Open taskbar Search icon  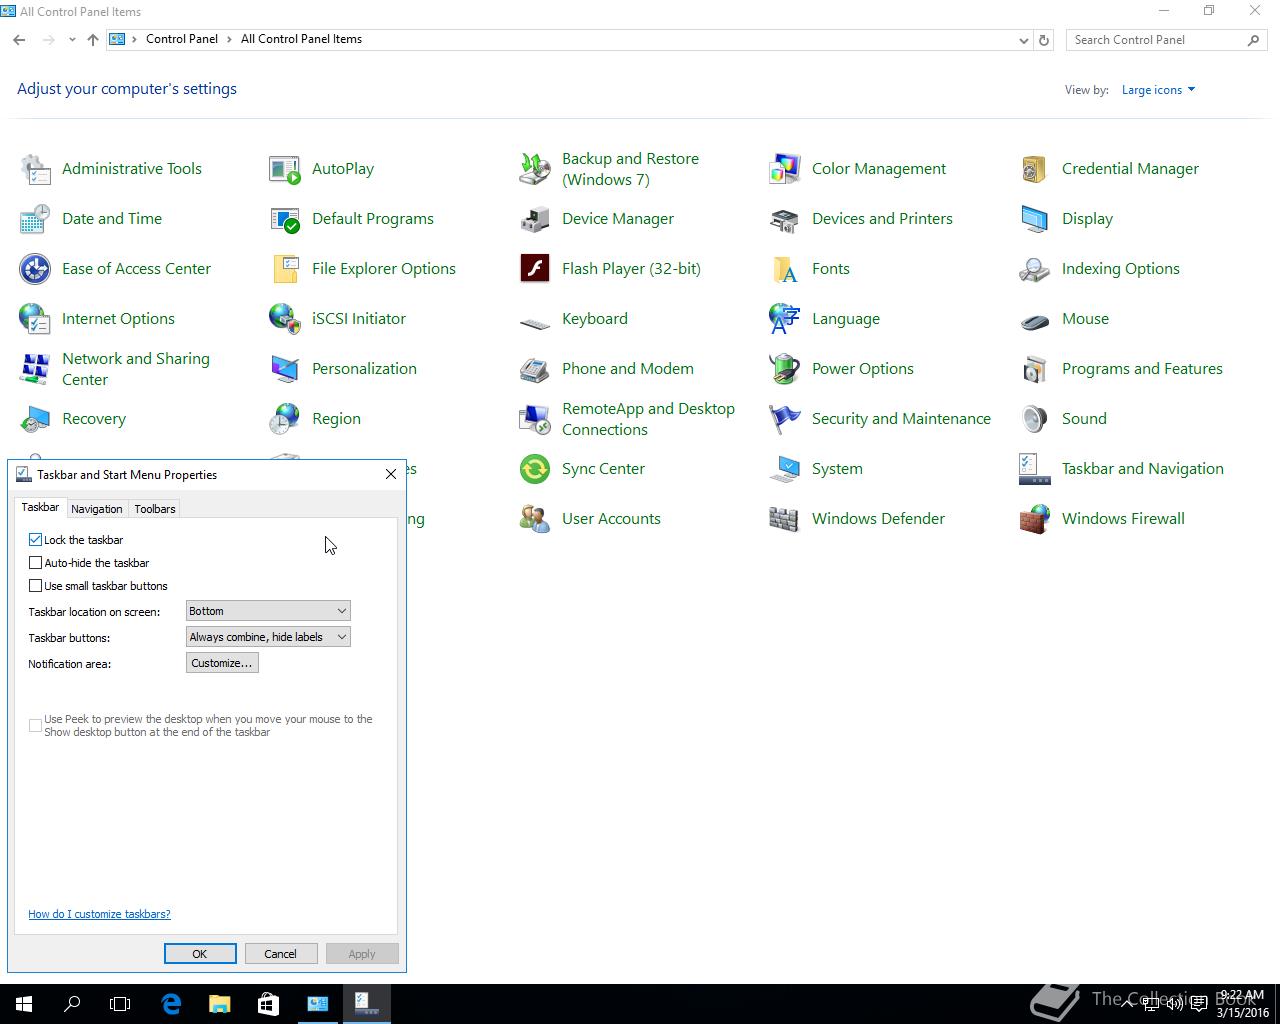[72, 1004]
